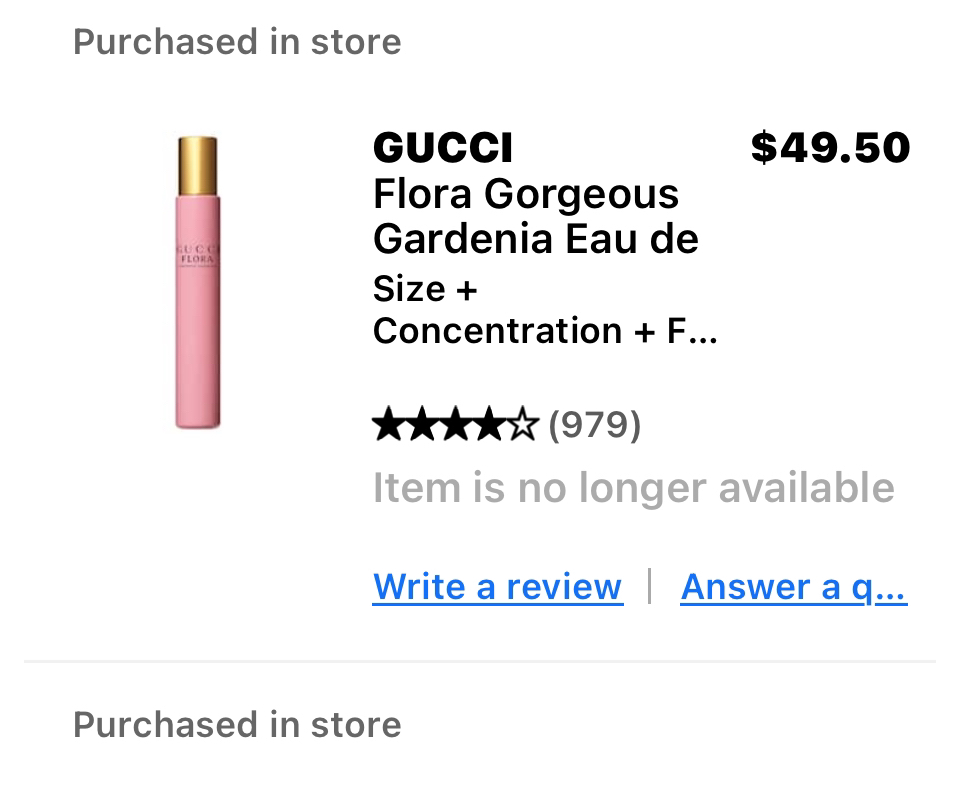Open the Answer a question link
Image resolution: width=960 pixels, height=808 pixels.
click(793, 587)
